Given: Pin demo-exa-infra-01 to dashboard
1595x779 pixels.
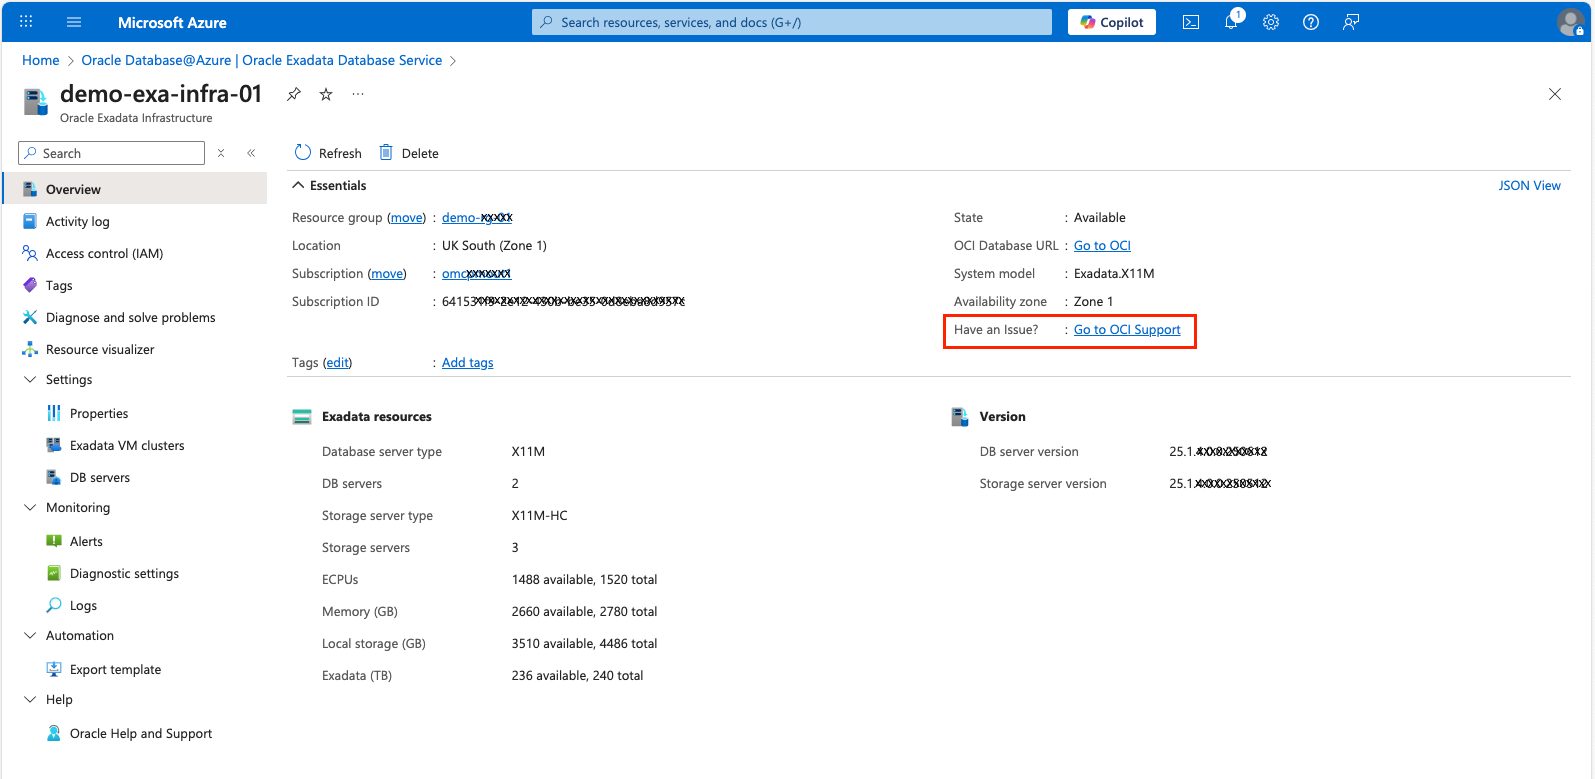Looking at the screenshot, I should point(294,94).
